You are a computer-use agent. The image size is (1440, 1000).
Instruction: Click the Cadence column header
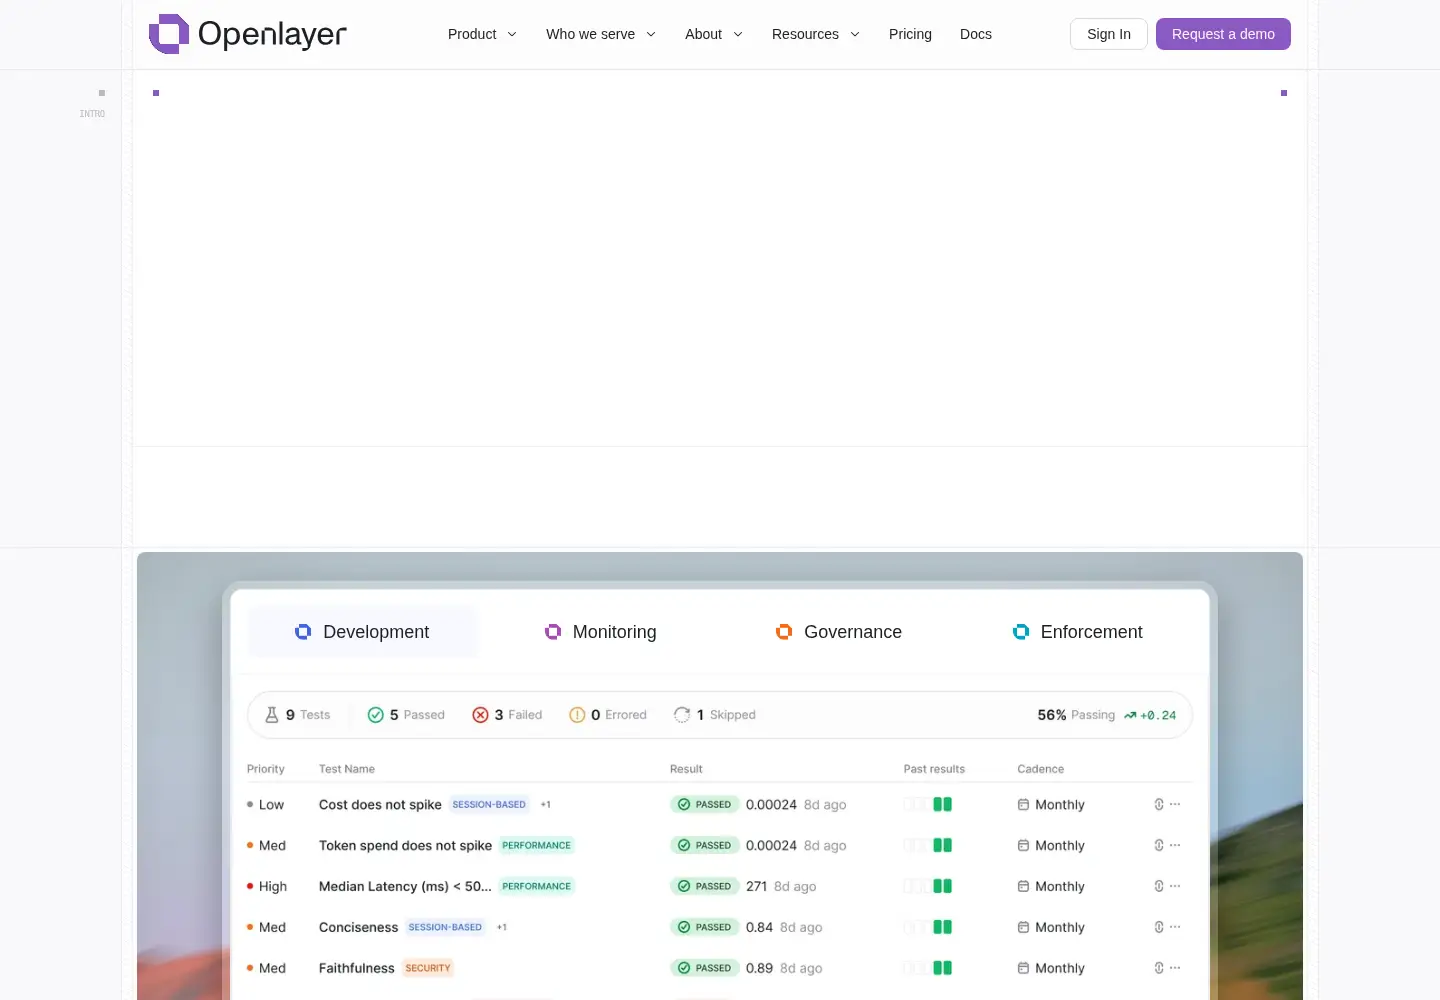click(1040, 769)
